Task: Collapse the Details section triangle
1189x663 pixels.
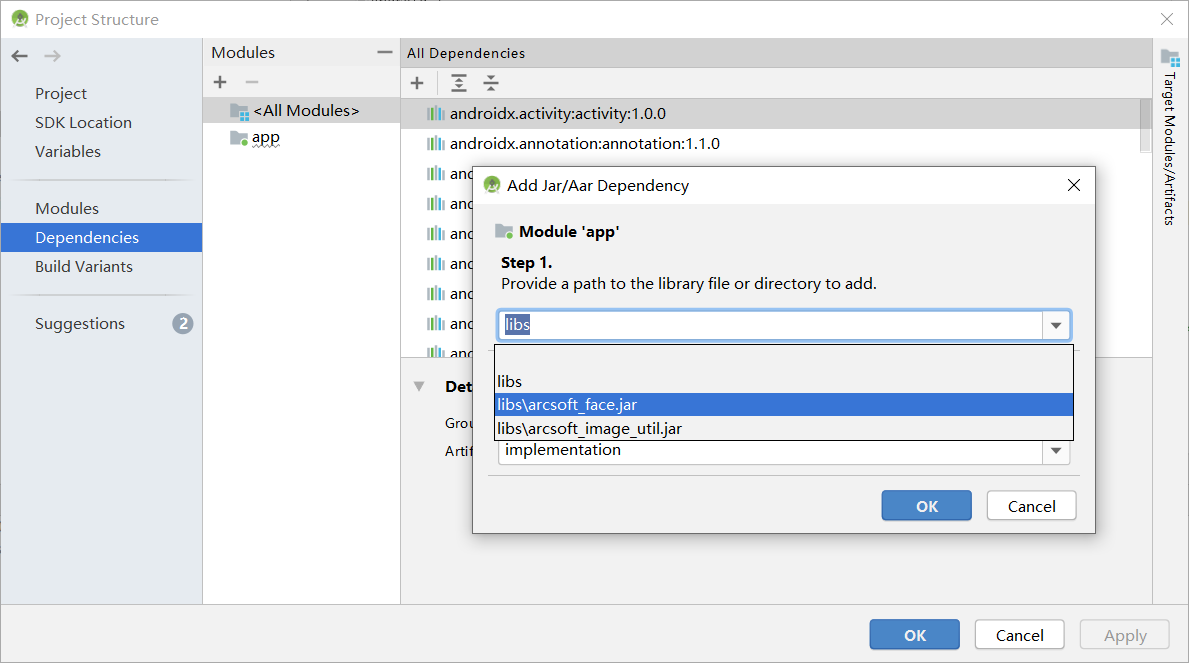Action: 417,386
